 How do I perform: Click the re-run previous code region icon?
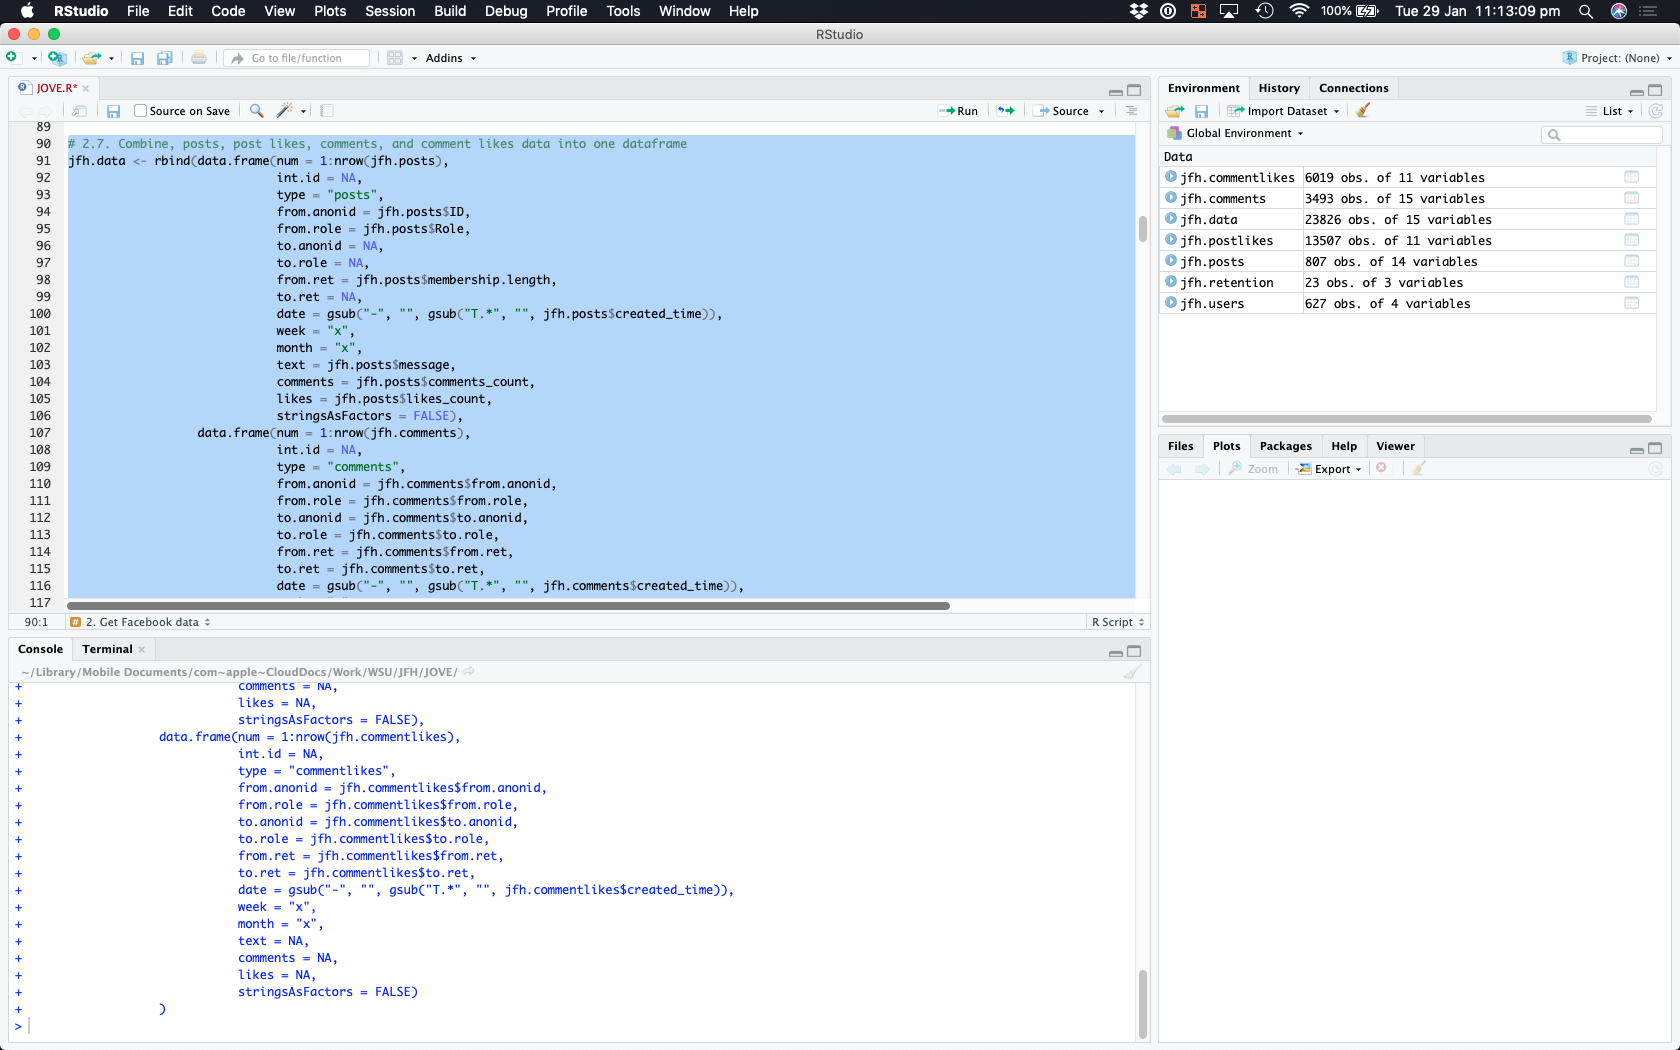coord(1006,111)
